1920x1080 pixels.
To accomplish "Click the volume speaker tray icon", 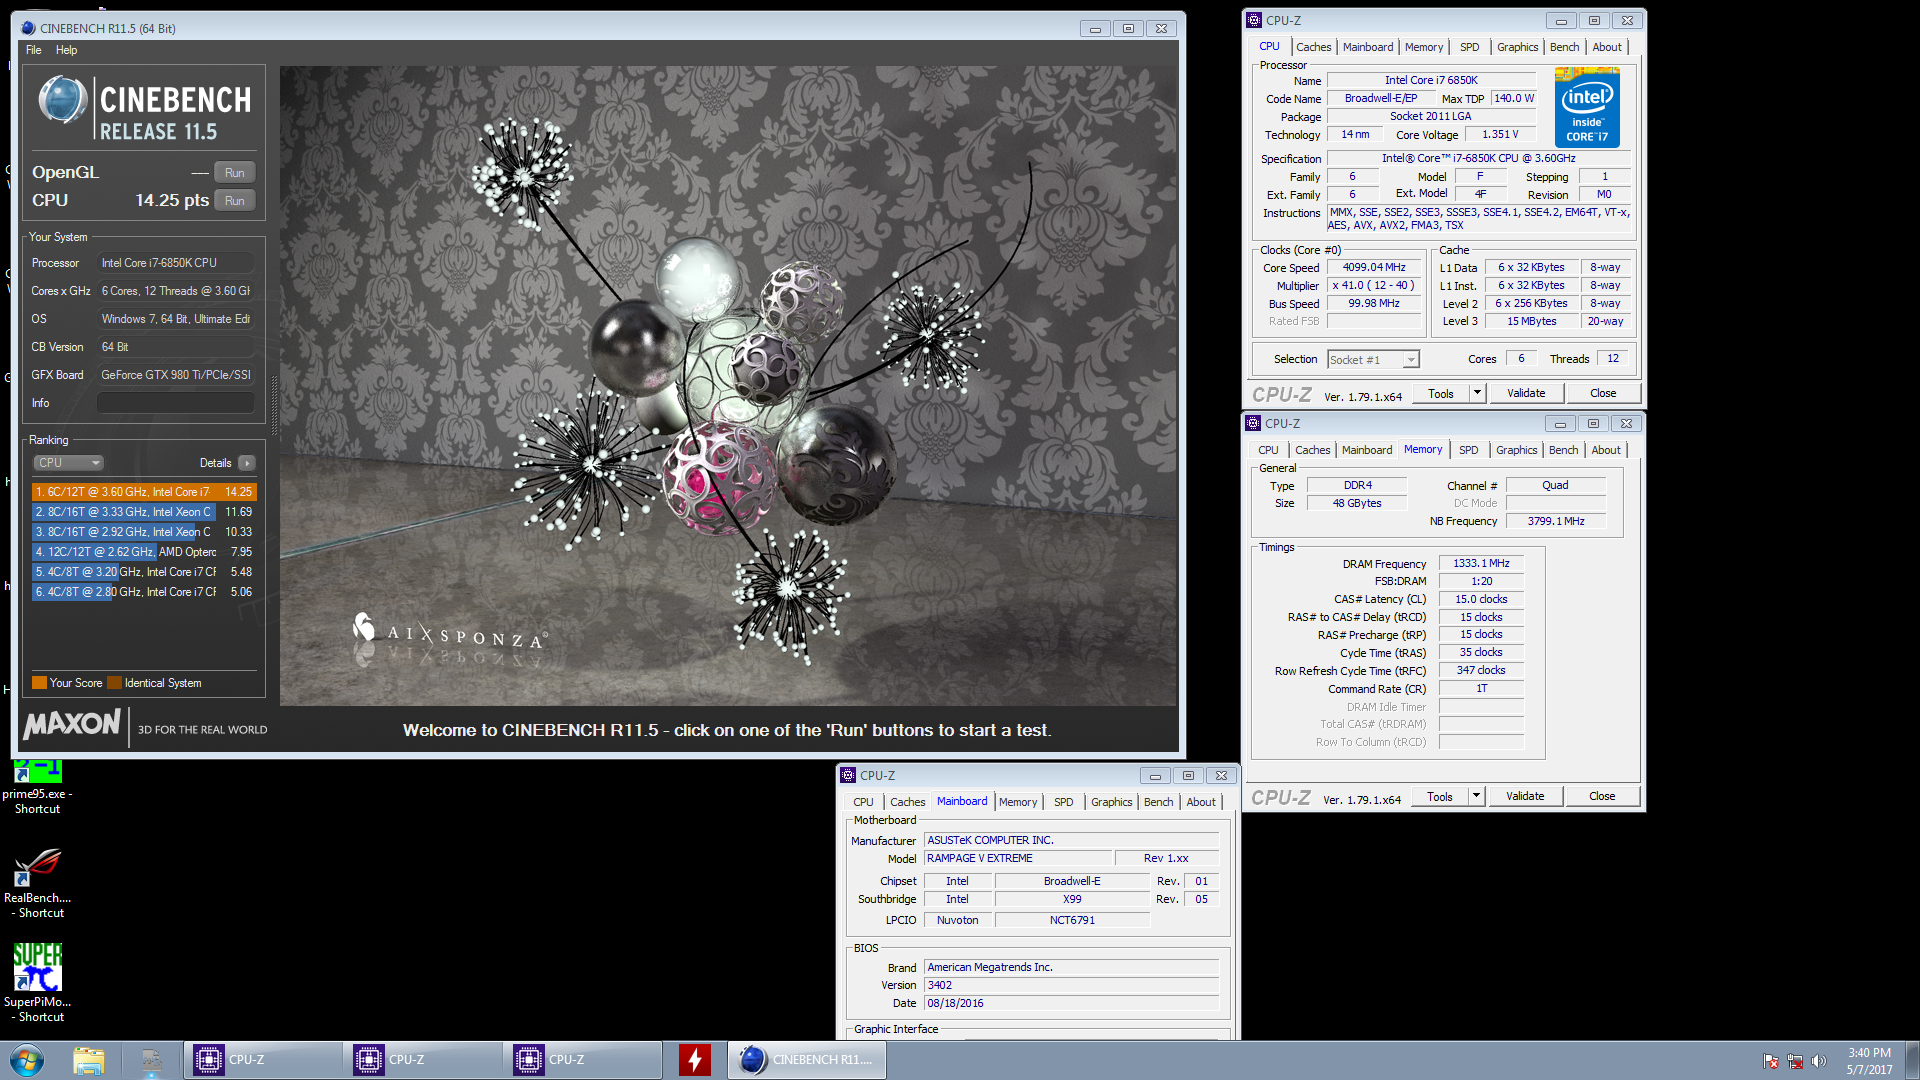I will pyautogui.click(x=1818, y=1061).
